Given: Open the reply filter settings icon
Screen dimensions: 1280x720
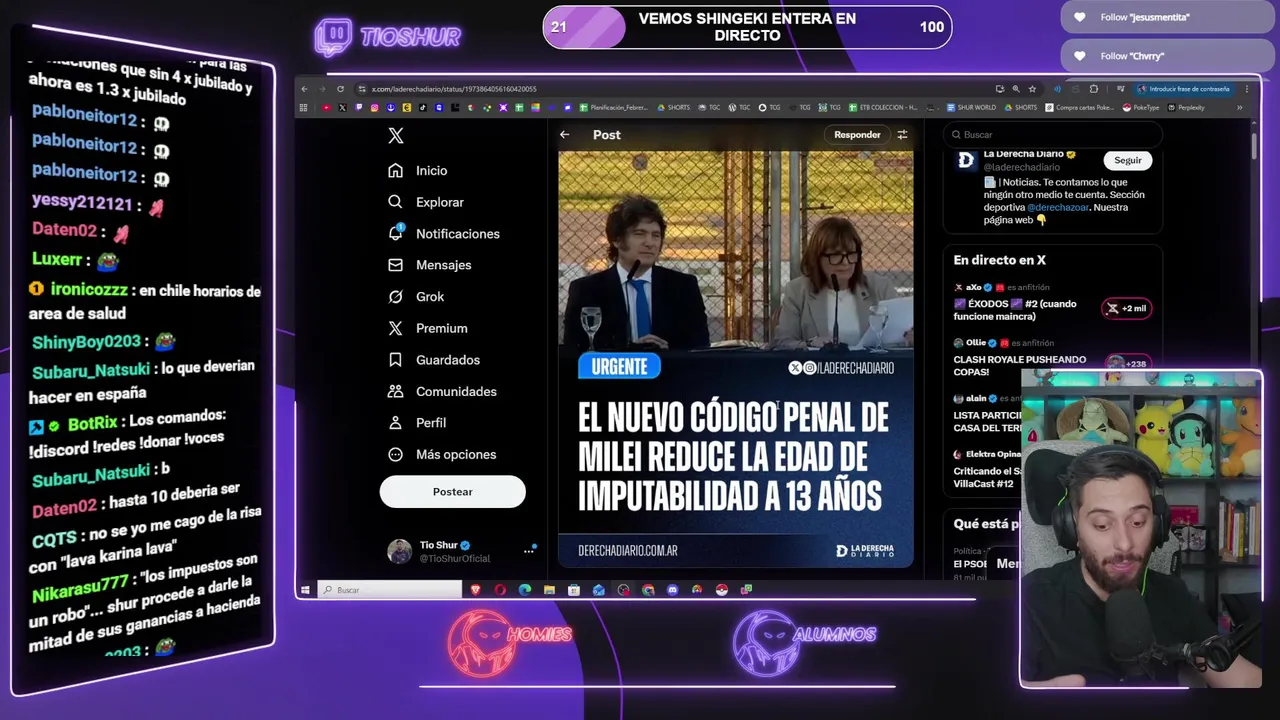Looking at the screenshot, I should tap(902, 134).
